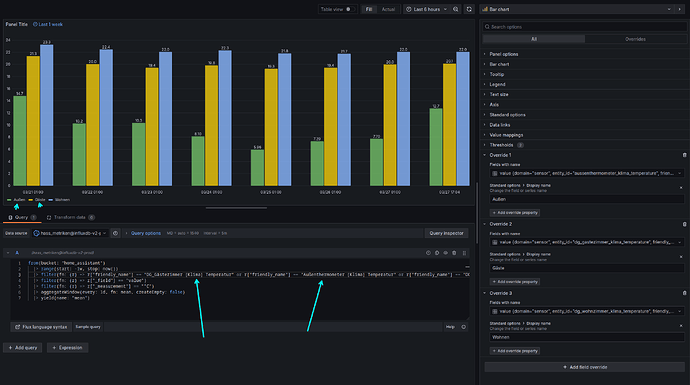Open Override 3 field name dropdown
Viewport: 690px width, 385px height.
point(587,312)
